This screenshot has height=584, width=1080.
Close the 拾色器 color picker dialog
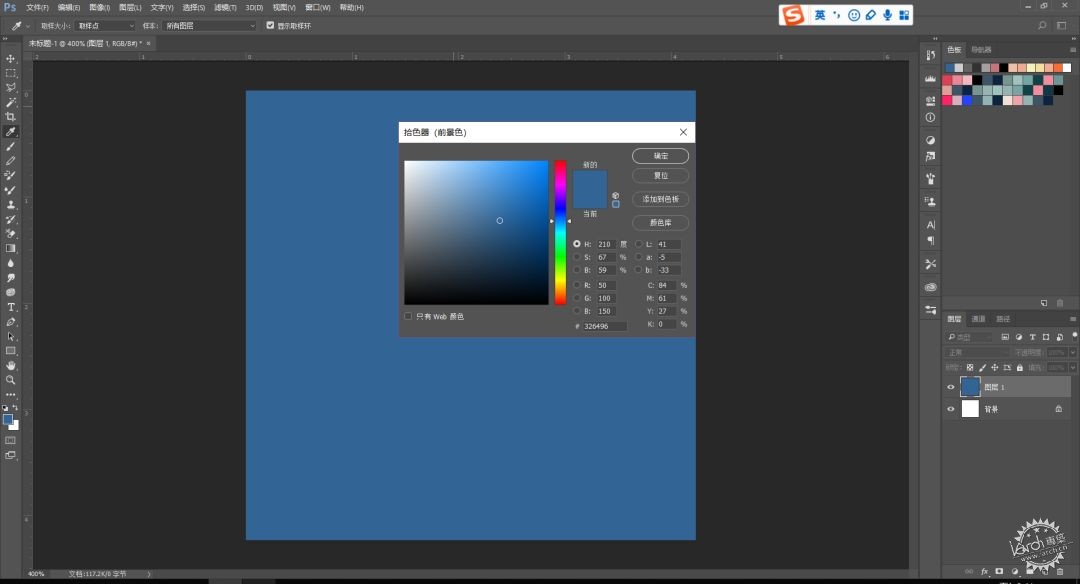(x=683, y=132)
